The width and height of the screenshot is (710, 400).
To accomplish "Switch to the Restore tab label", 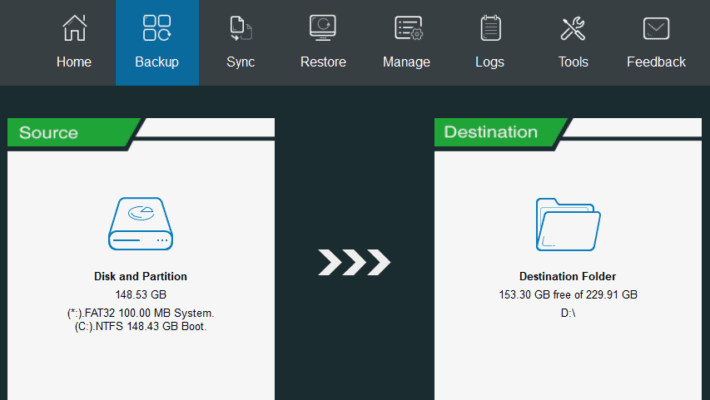I will tap(323, 62).
